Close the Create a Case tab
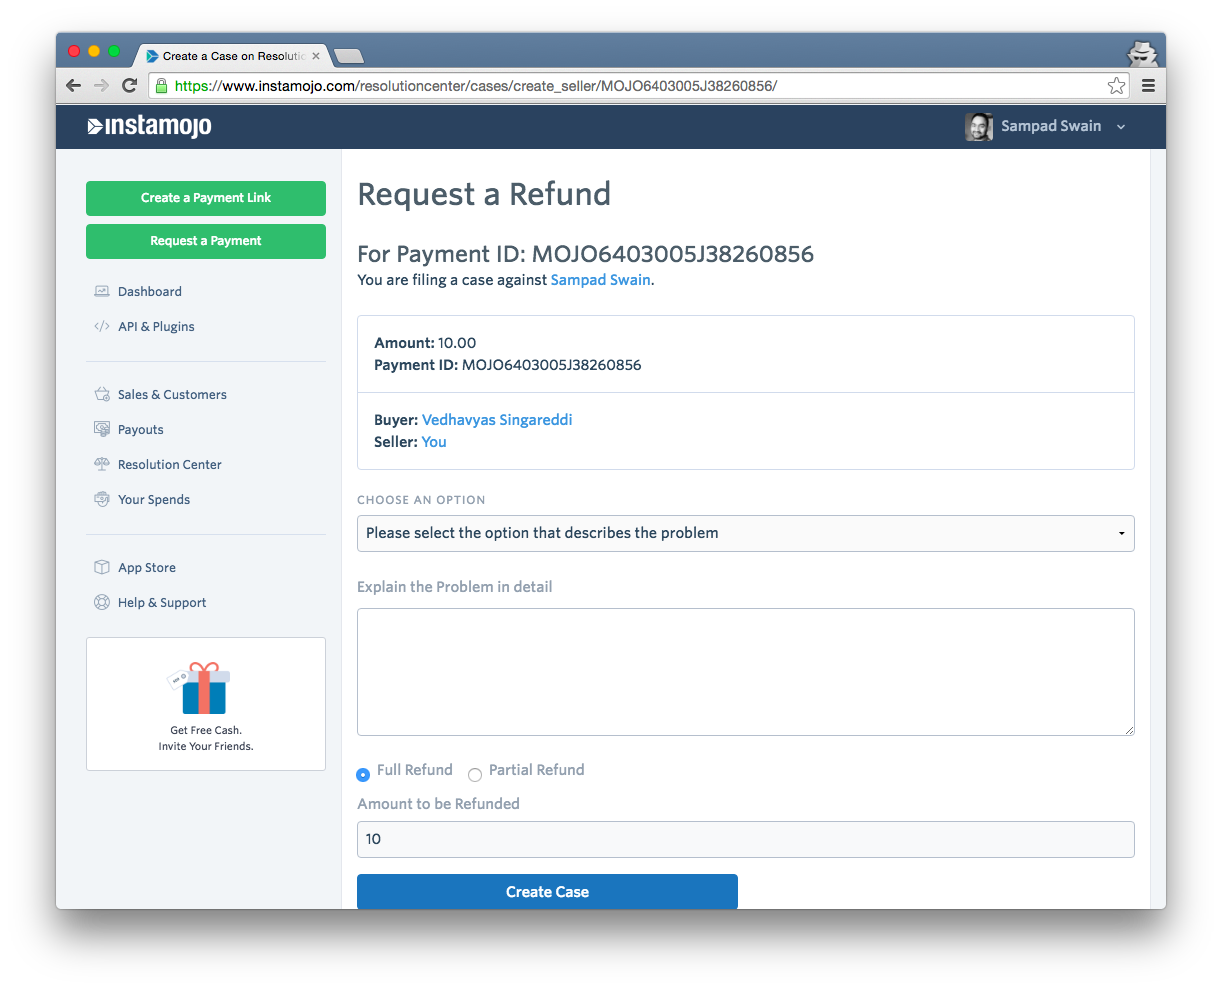Screen dimensions: 1222x989 316,56
